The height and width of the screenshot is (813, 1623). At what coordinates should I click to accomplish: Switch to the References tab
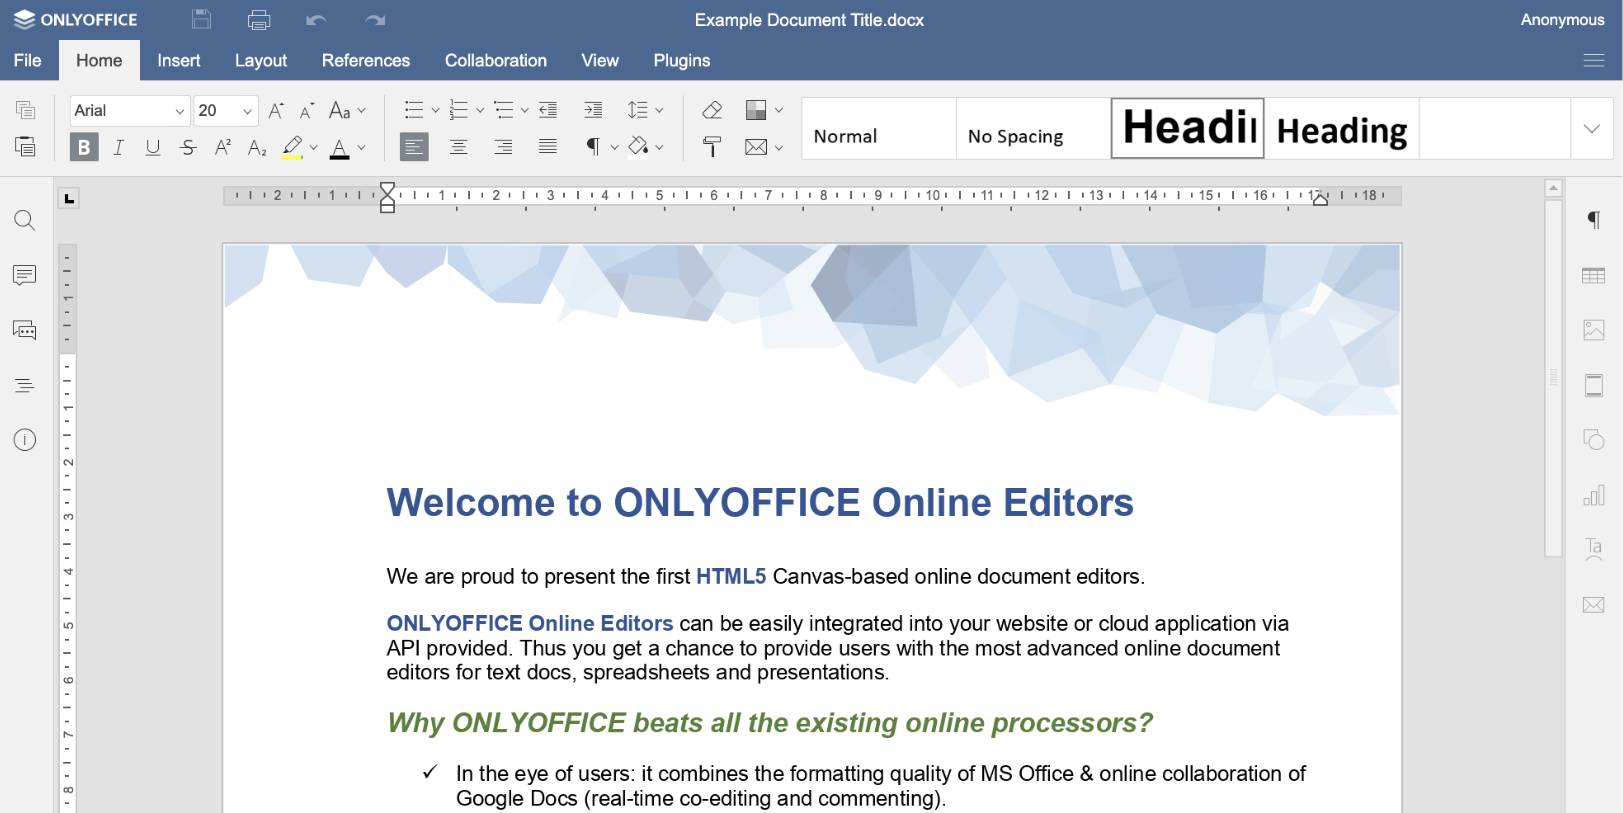366,60
